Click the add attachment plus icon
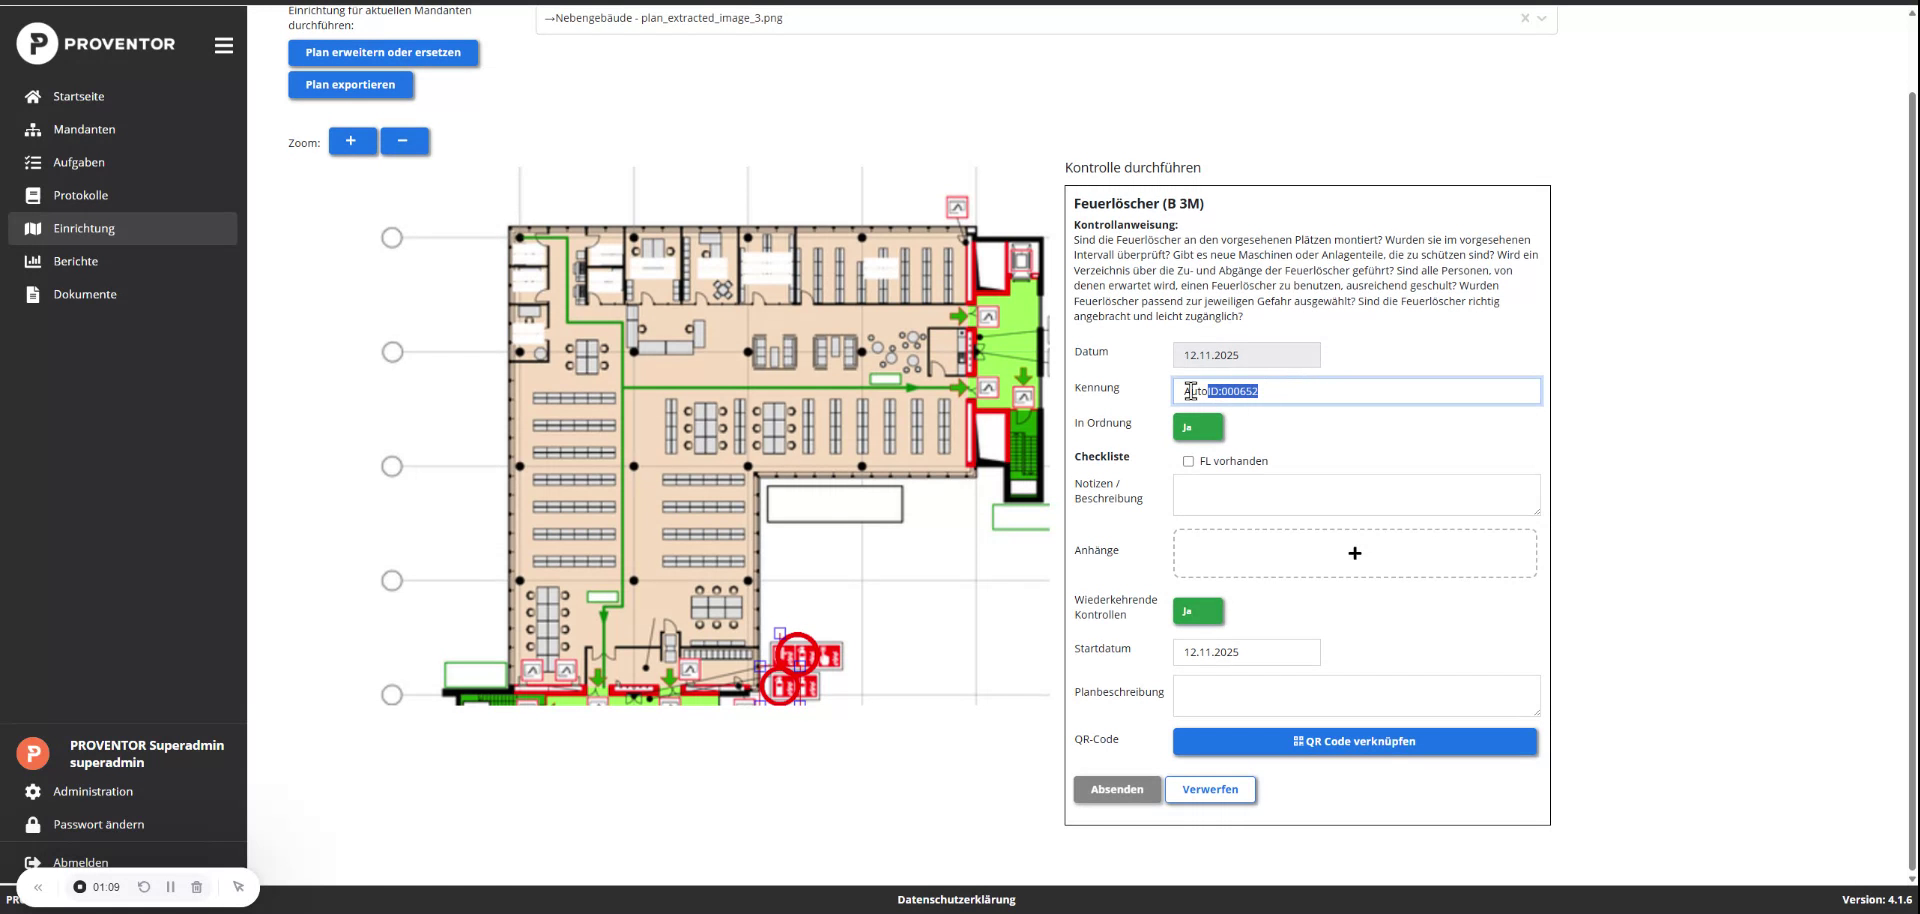1920x914 pixels. click(x=1354, y=554)
